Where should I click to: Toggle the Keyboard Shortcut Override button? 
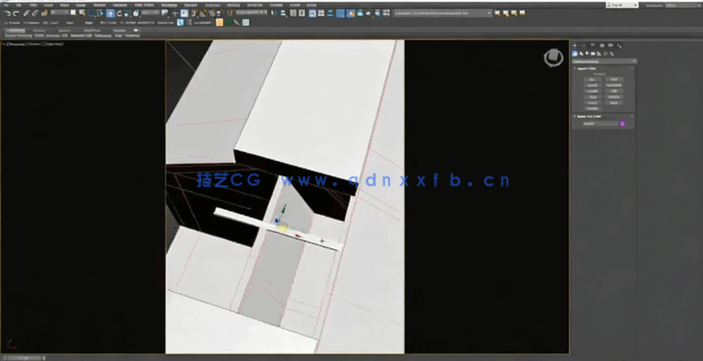(184, 13)
